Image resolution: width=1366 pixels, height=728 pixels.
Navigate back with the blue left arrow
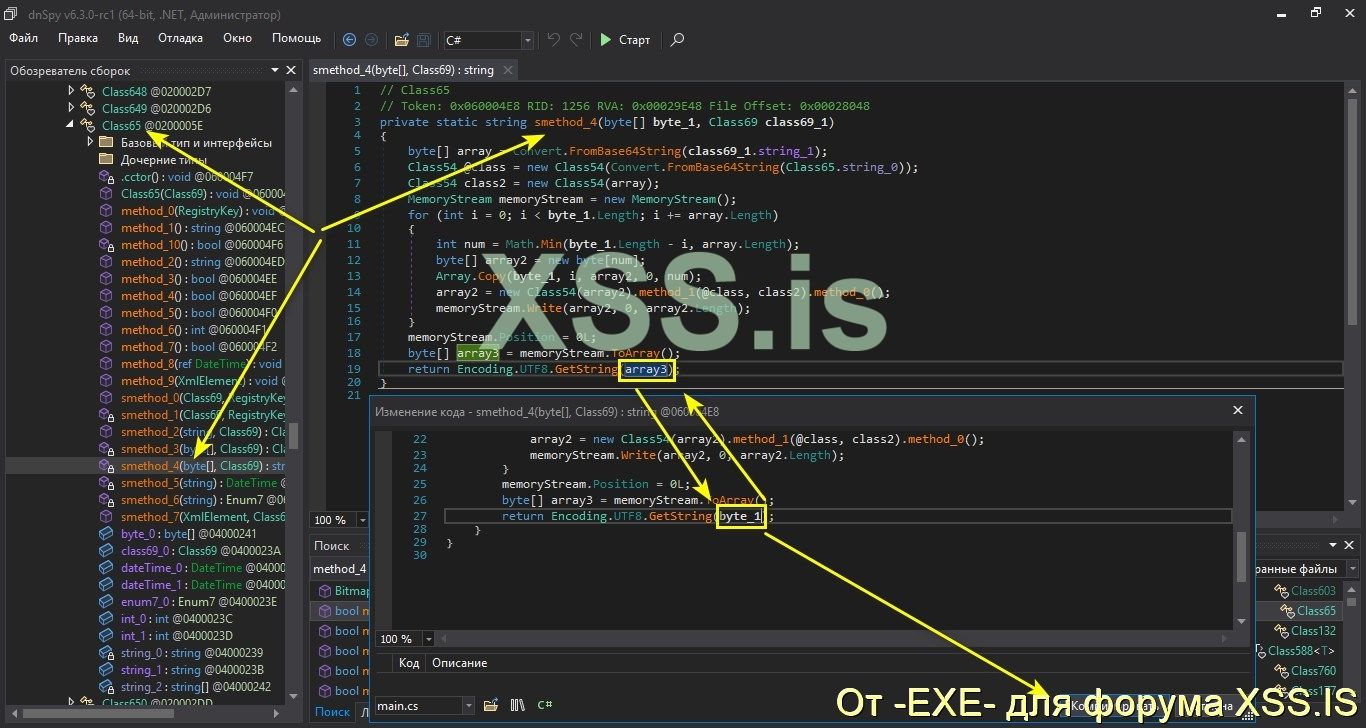tap(349, 40)
